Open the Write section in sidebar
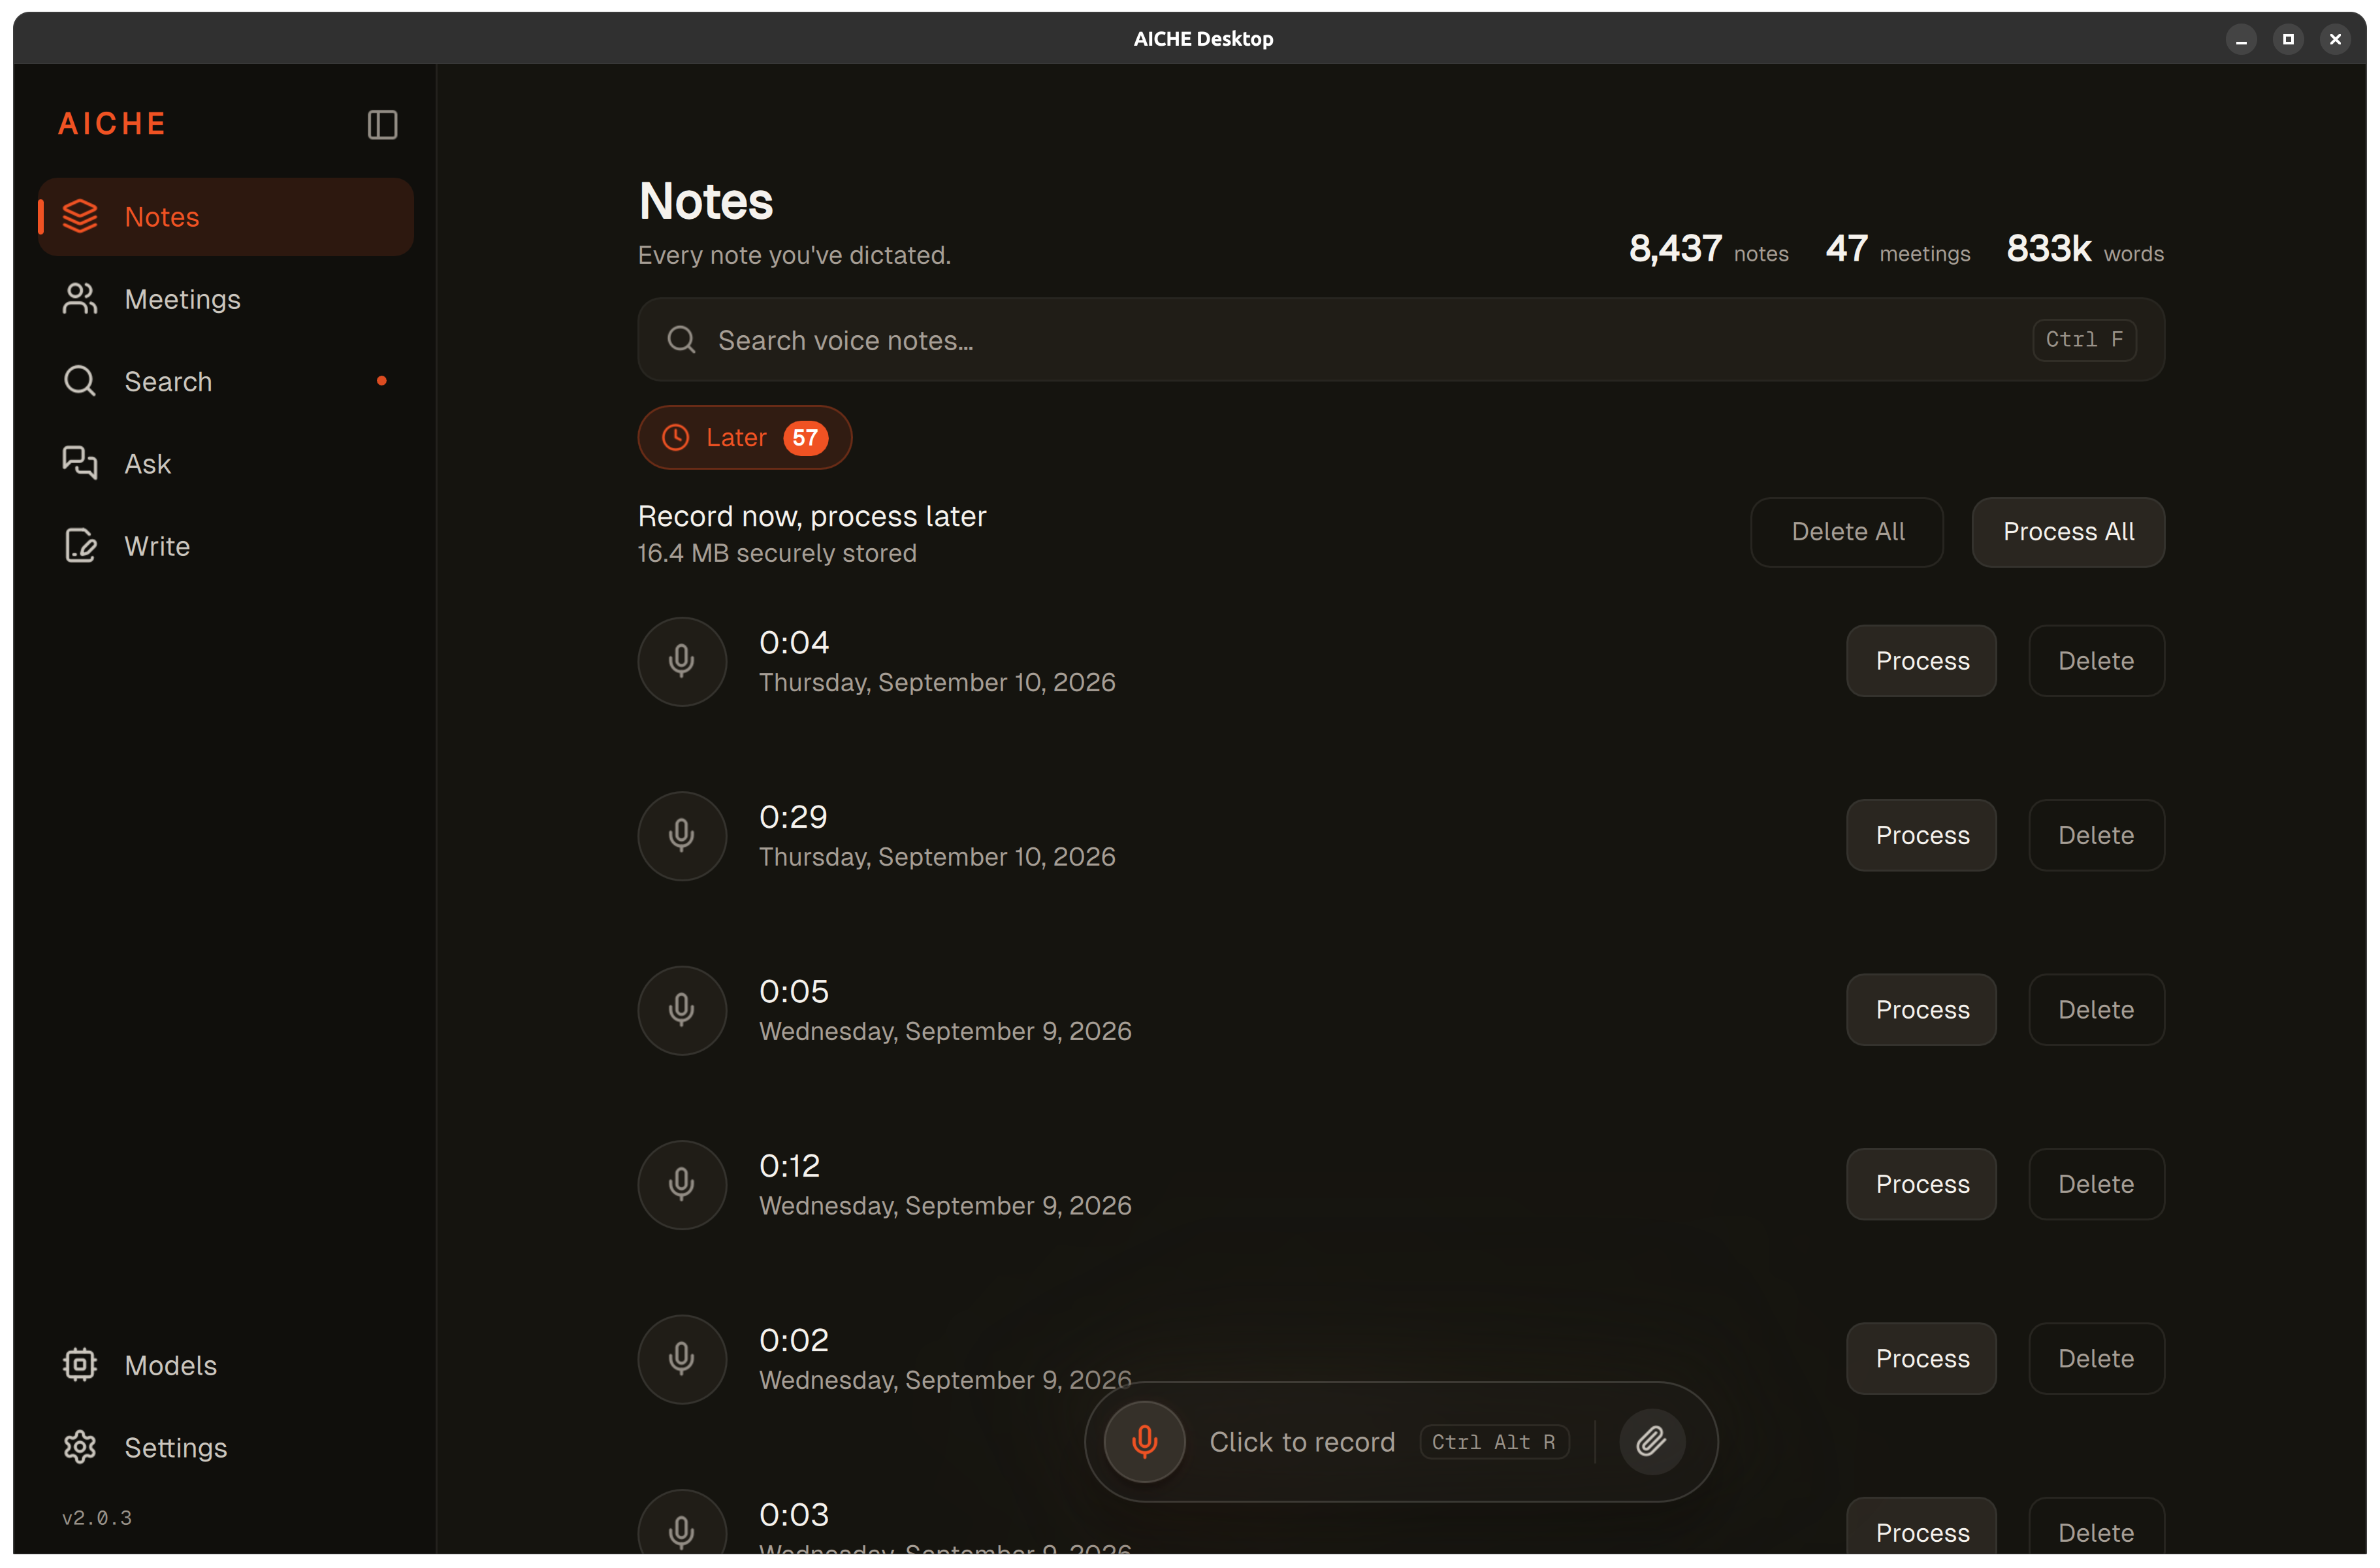This screenshot has width=2380, height=1568. (x=226, y=546)
